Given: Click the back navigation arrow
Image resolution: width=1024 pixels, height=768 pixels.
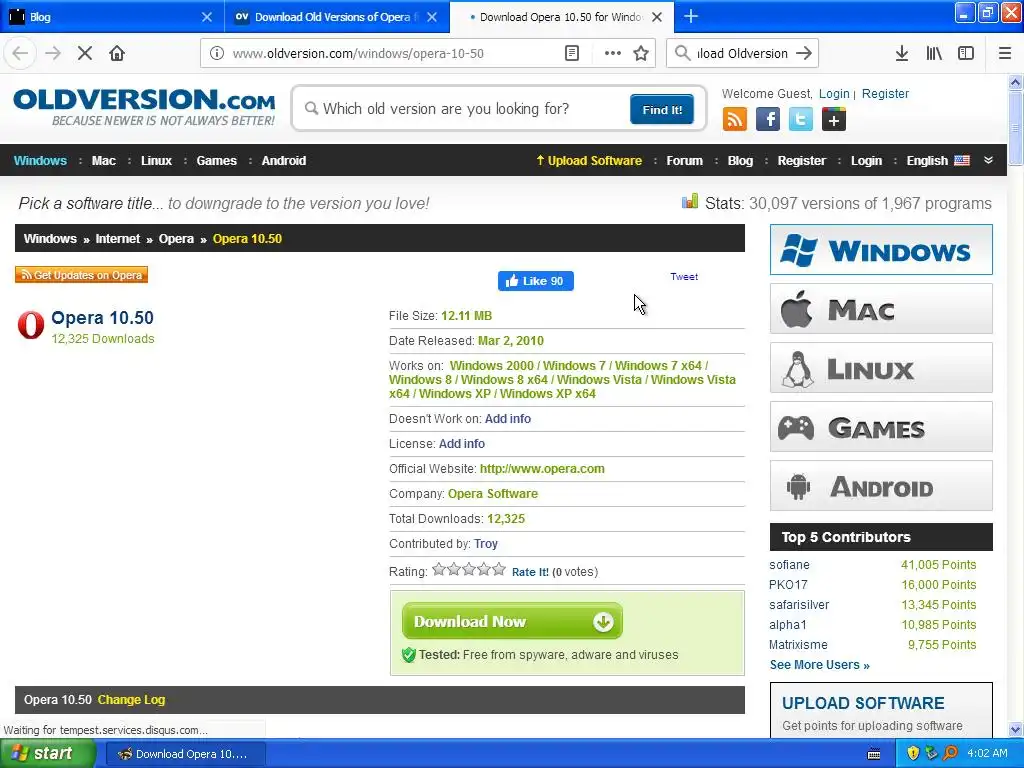Looking at the screenshot, I should click(20, 54).
